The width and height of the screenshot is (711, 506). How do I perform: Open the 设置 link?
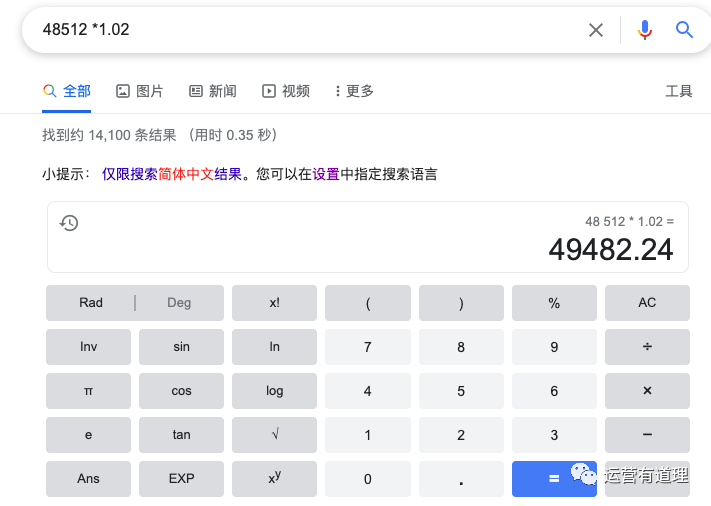pos(326,174)
